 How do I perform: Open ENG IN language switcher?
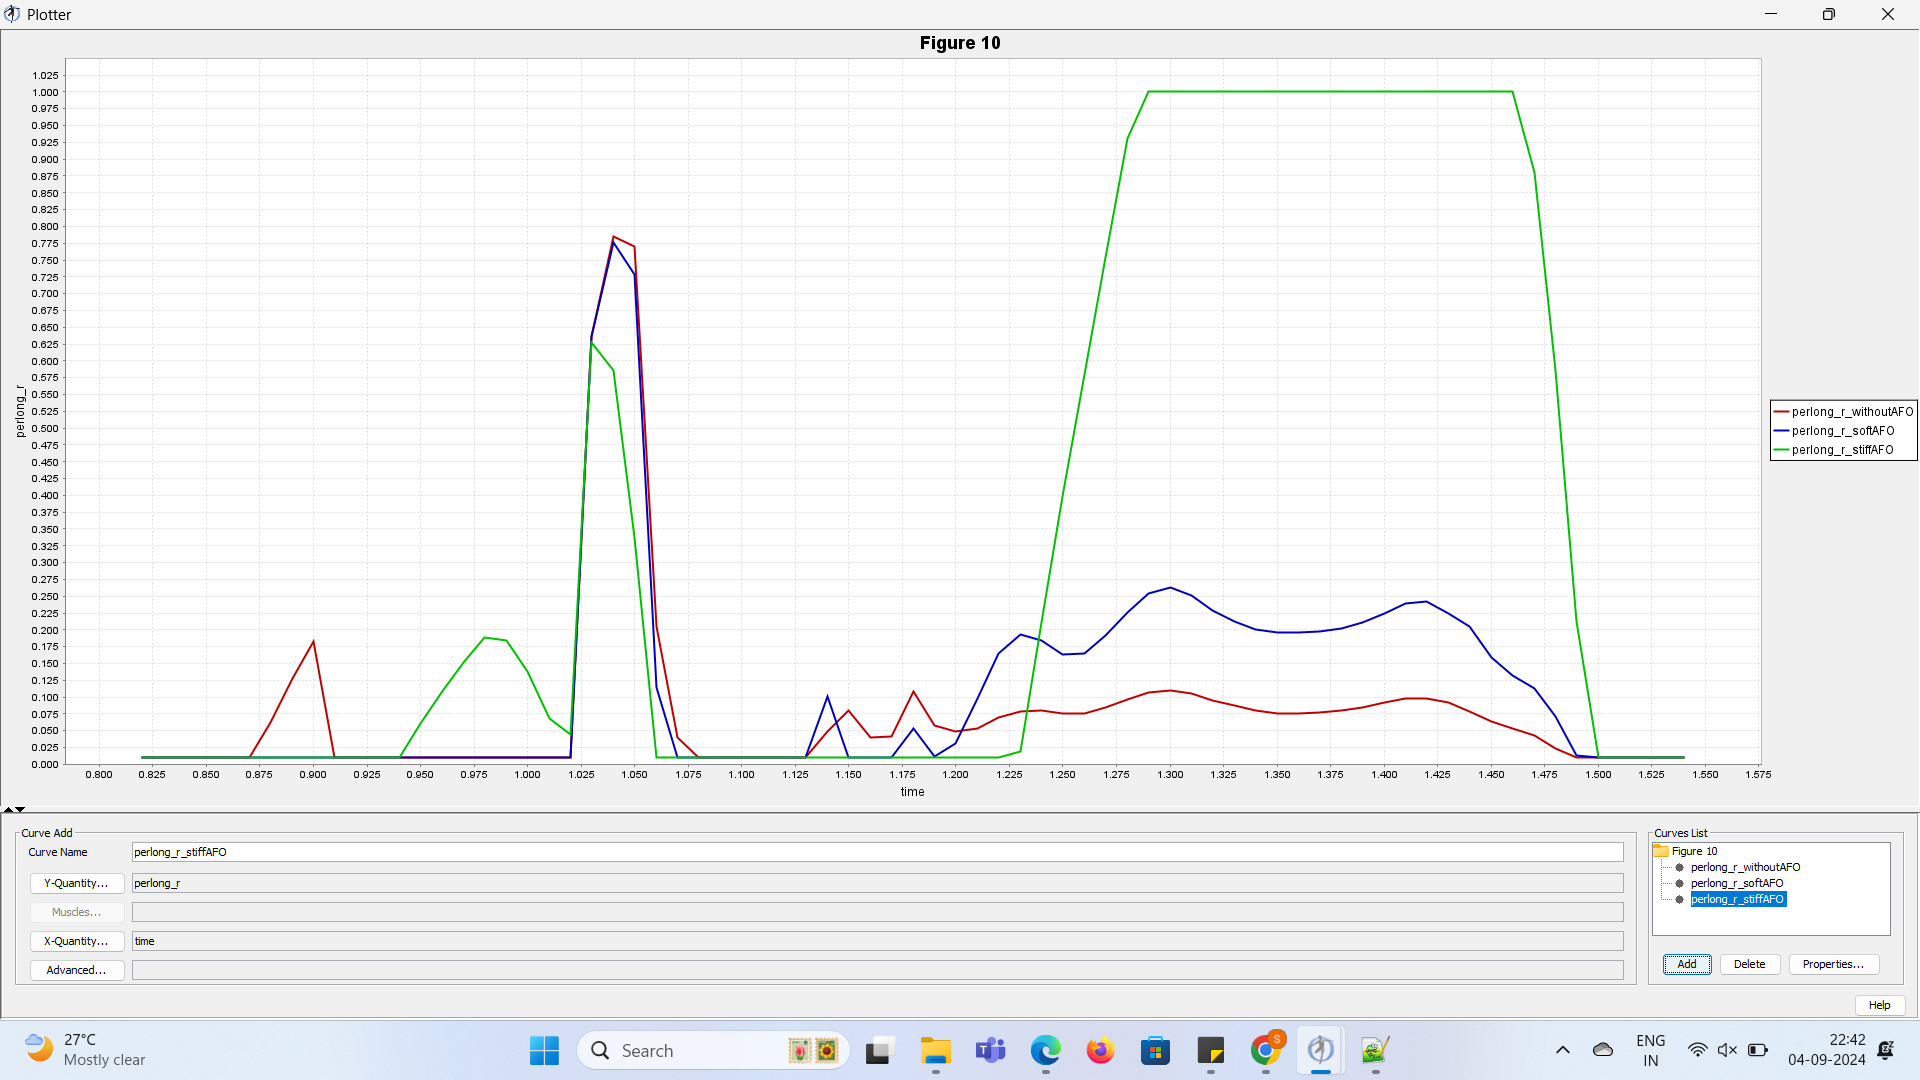[1650, 1050]
